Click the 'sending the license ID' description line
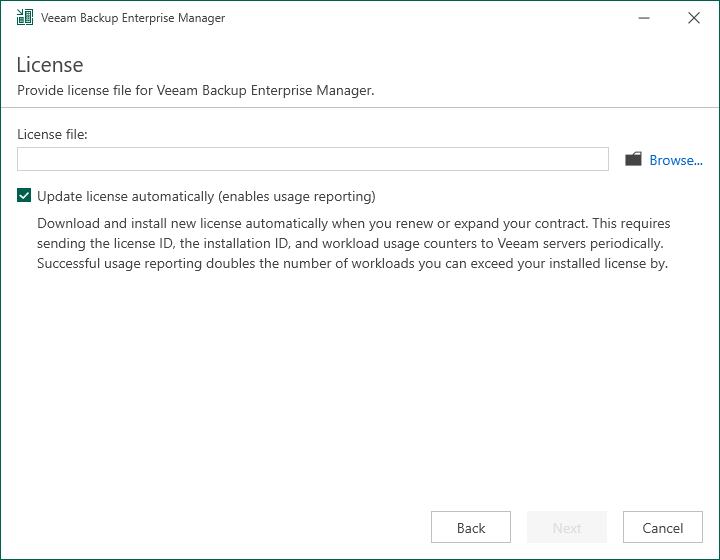The image size is (720, 560). pos(350,243)
